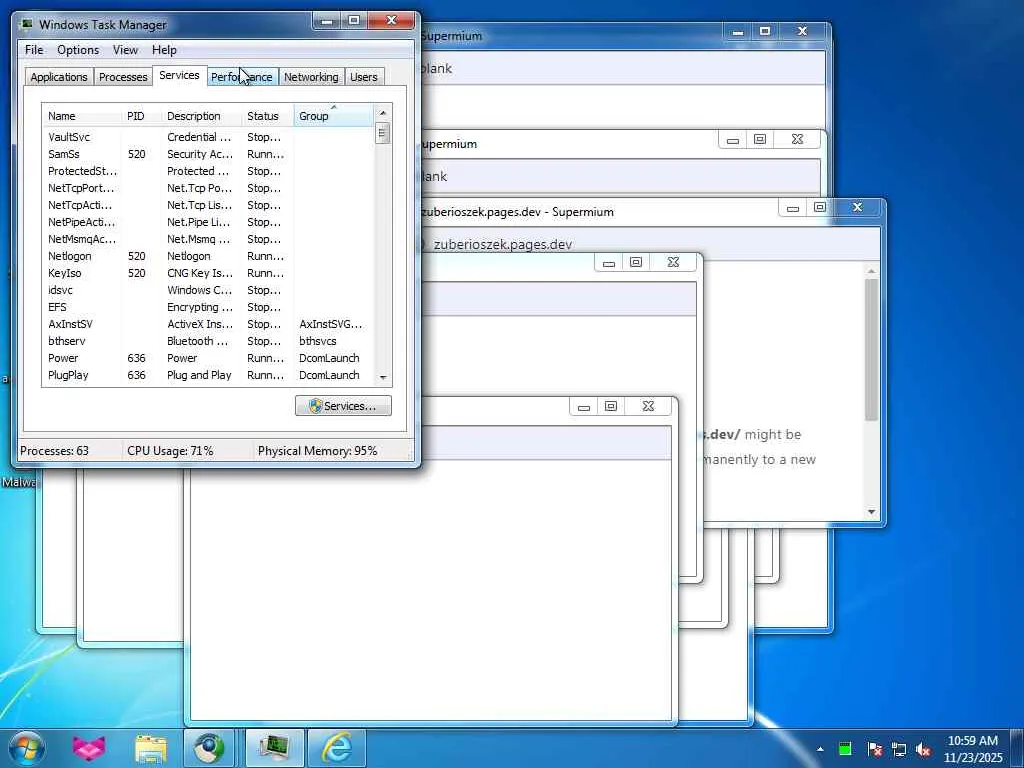Screen dimensions: 1024x768
Task: Click scroll up arrow in services list
Action: pyautogui.click(x=383, y=113)
